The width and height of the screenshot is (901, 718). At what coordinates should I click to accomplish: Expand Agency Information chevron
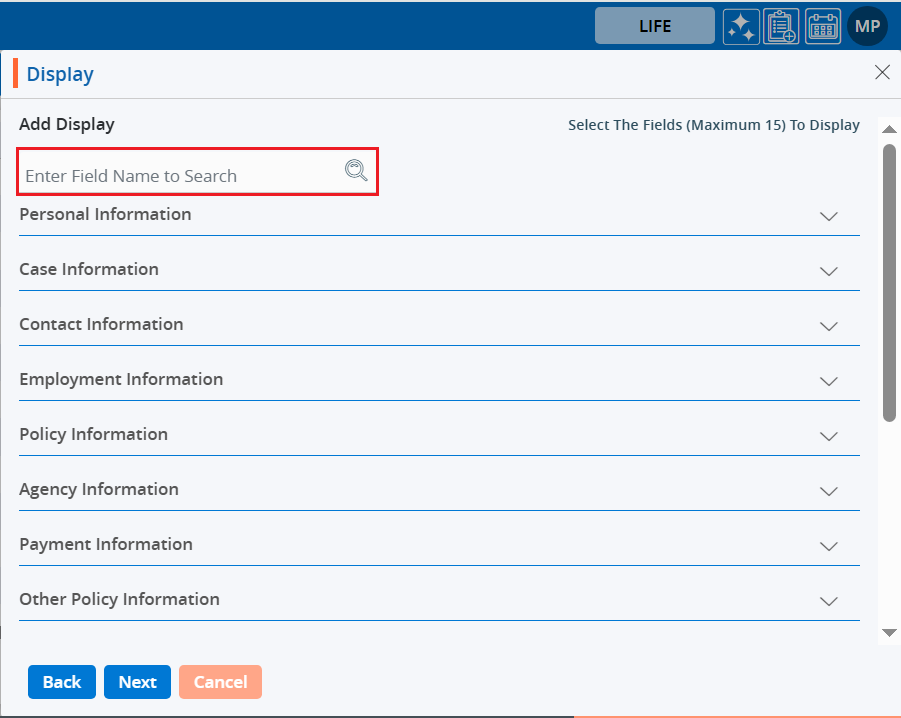[828, 491]
